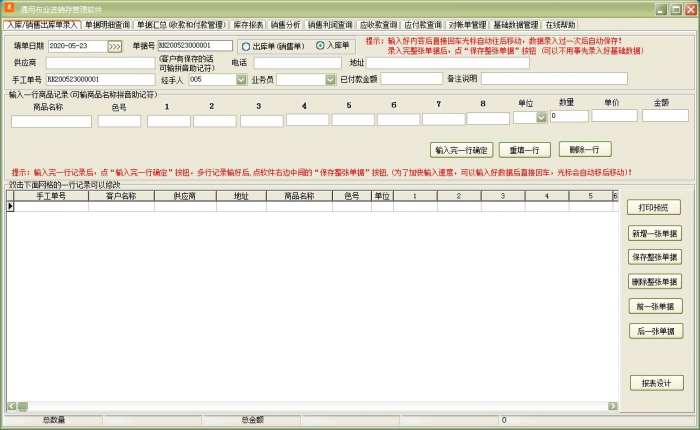Click the 电话 input field
The width and height of the screenshot is (700, 430).
point(298,63)
